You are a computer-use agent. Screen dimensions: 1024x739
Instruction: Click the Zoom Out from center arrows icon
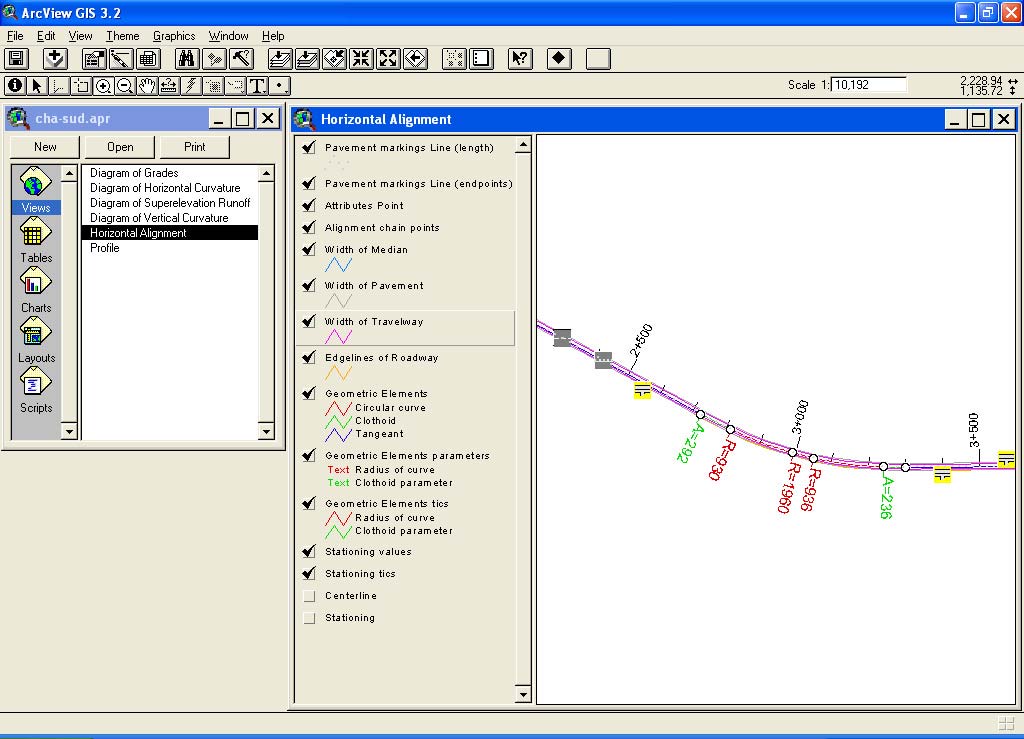(389, 59)
